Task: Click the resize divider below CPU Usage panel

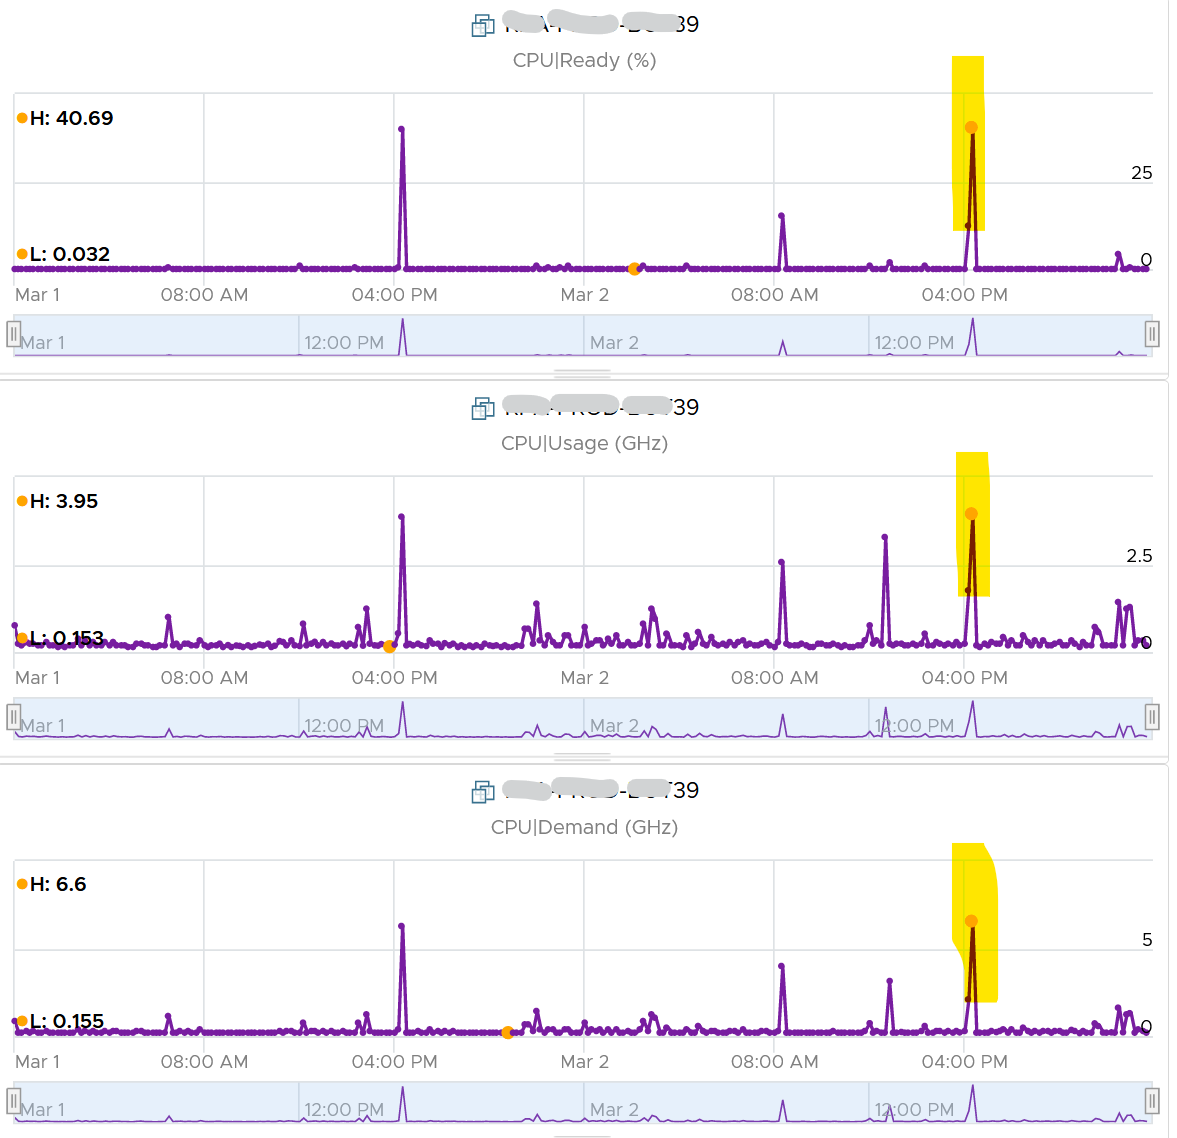Action: 582,756
